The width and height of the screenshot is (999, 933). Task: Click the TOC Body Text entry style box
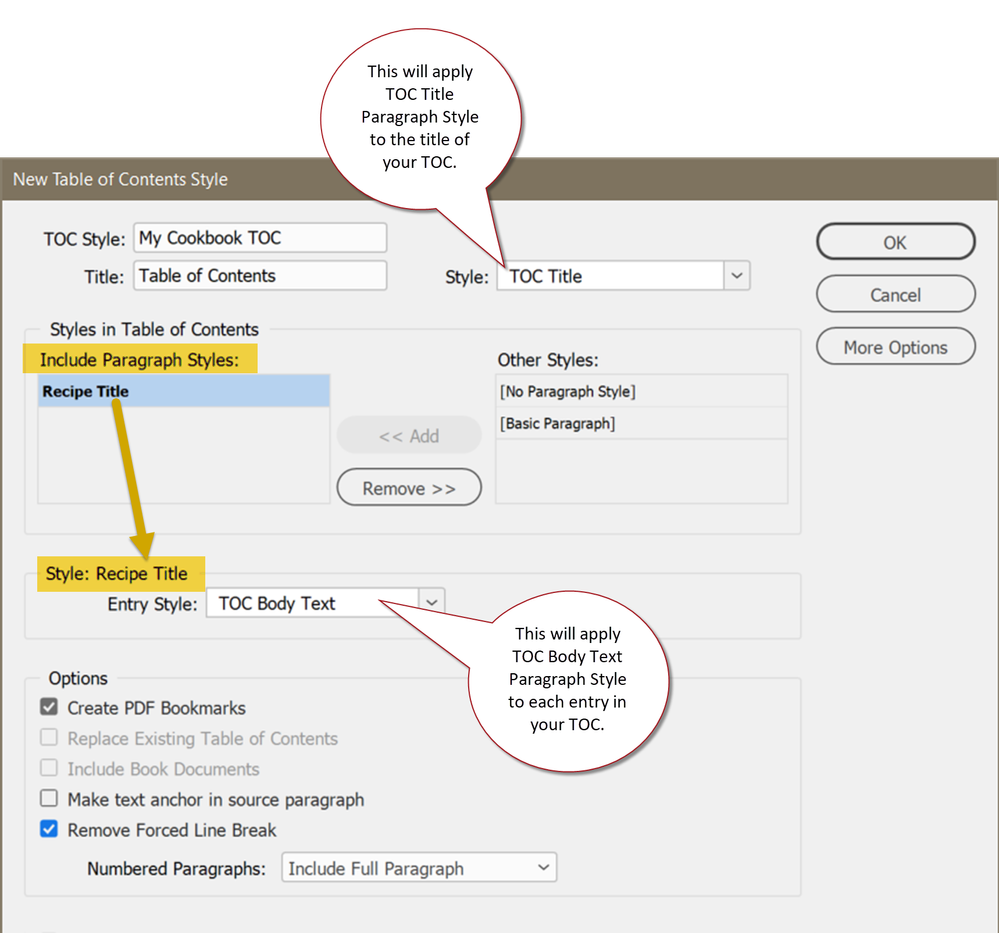pyautogui.click(x=310, y=600)
